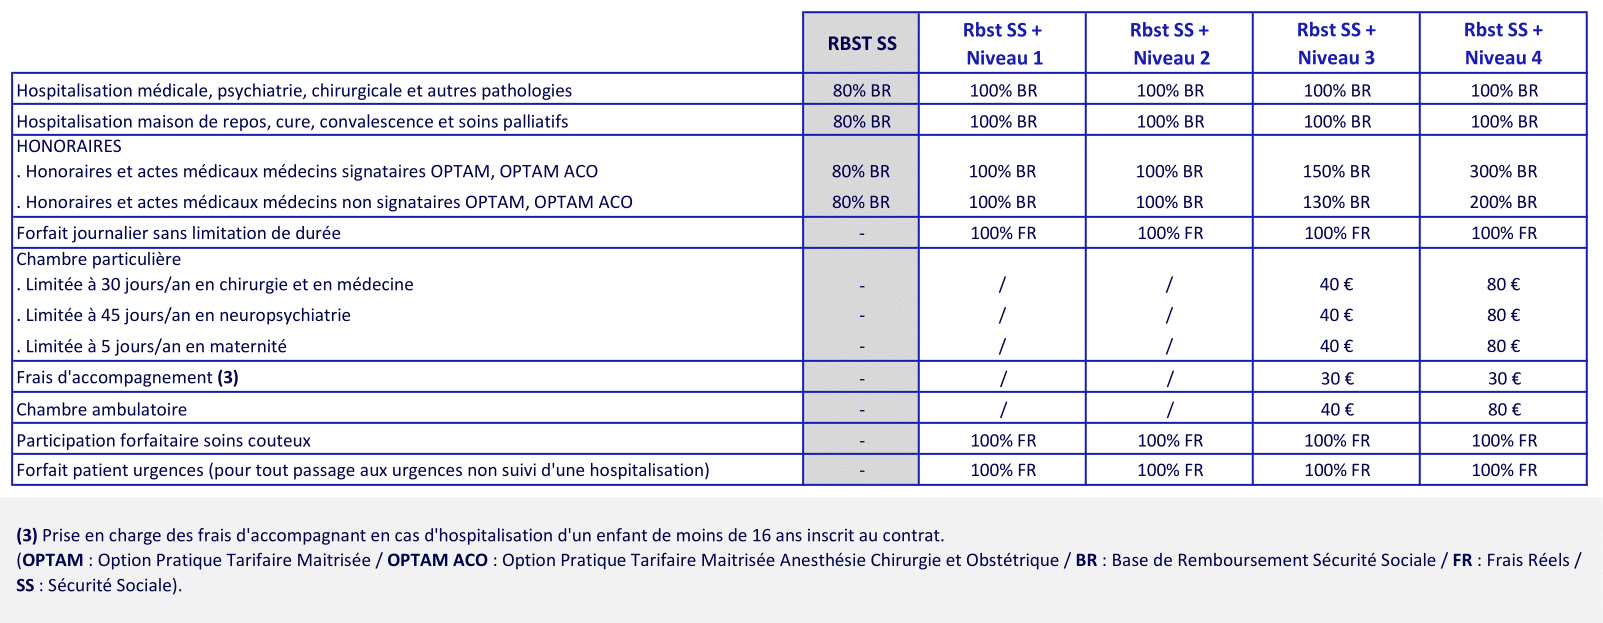
Task: Click the 300% BR cell
Action: click(x=1503, y=171)
